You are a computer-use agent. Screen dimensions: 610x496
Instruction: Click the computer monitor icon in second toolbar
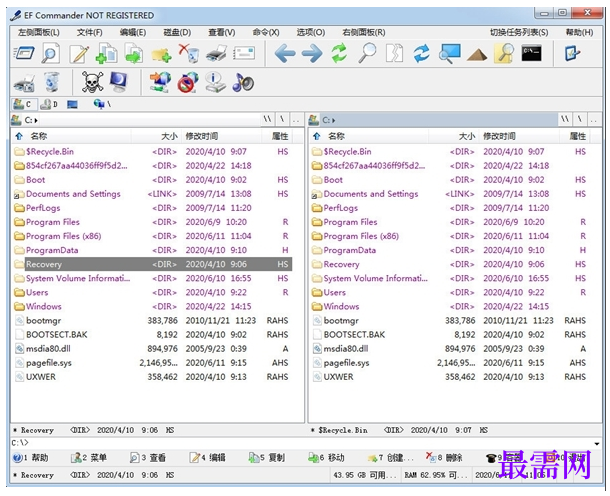119,82
